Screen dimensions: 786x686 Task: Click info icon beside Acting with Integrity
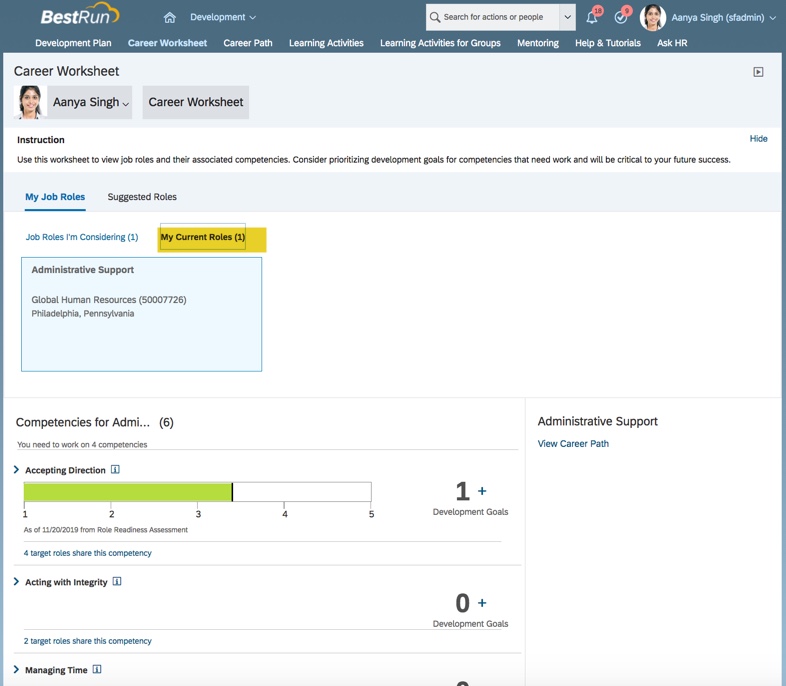click(117, 582)
